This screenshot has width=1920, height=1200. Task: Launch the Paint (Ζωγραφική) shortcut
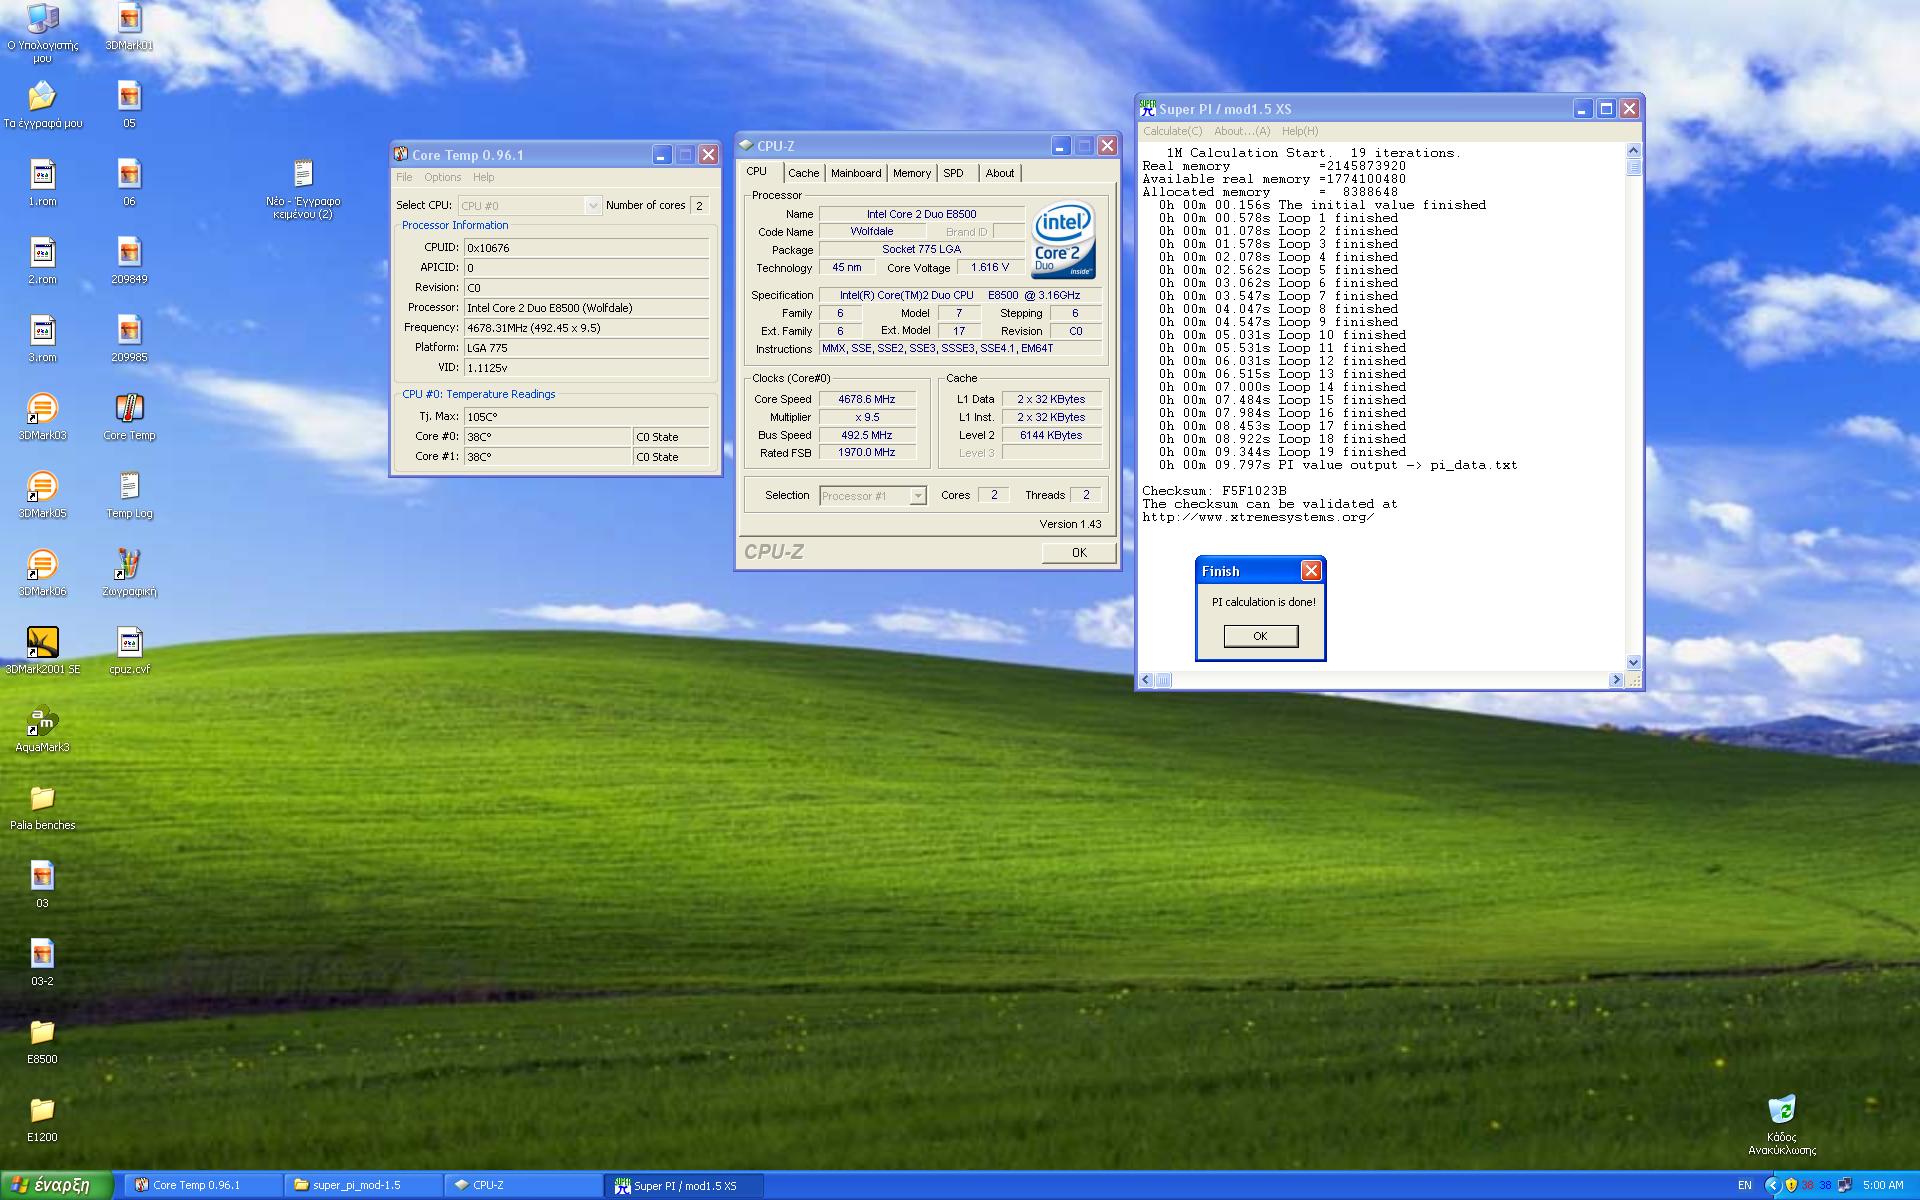tap(129, 573)
